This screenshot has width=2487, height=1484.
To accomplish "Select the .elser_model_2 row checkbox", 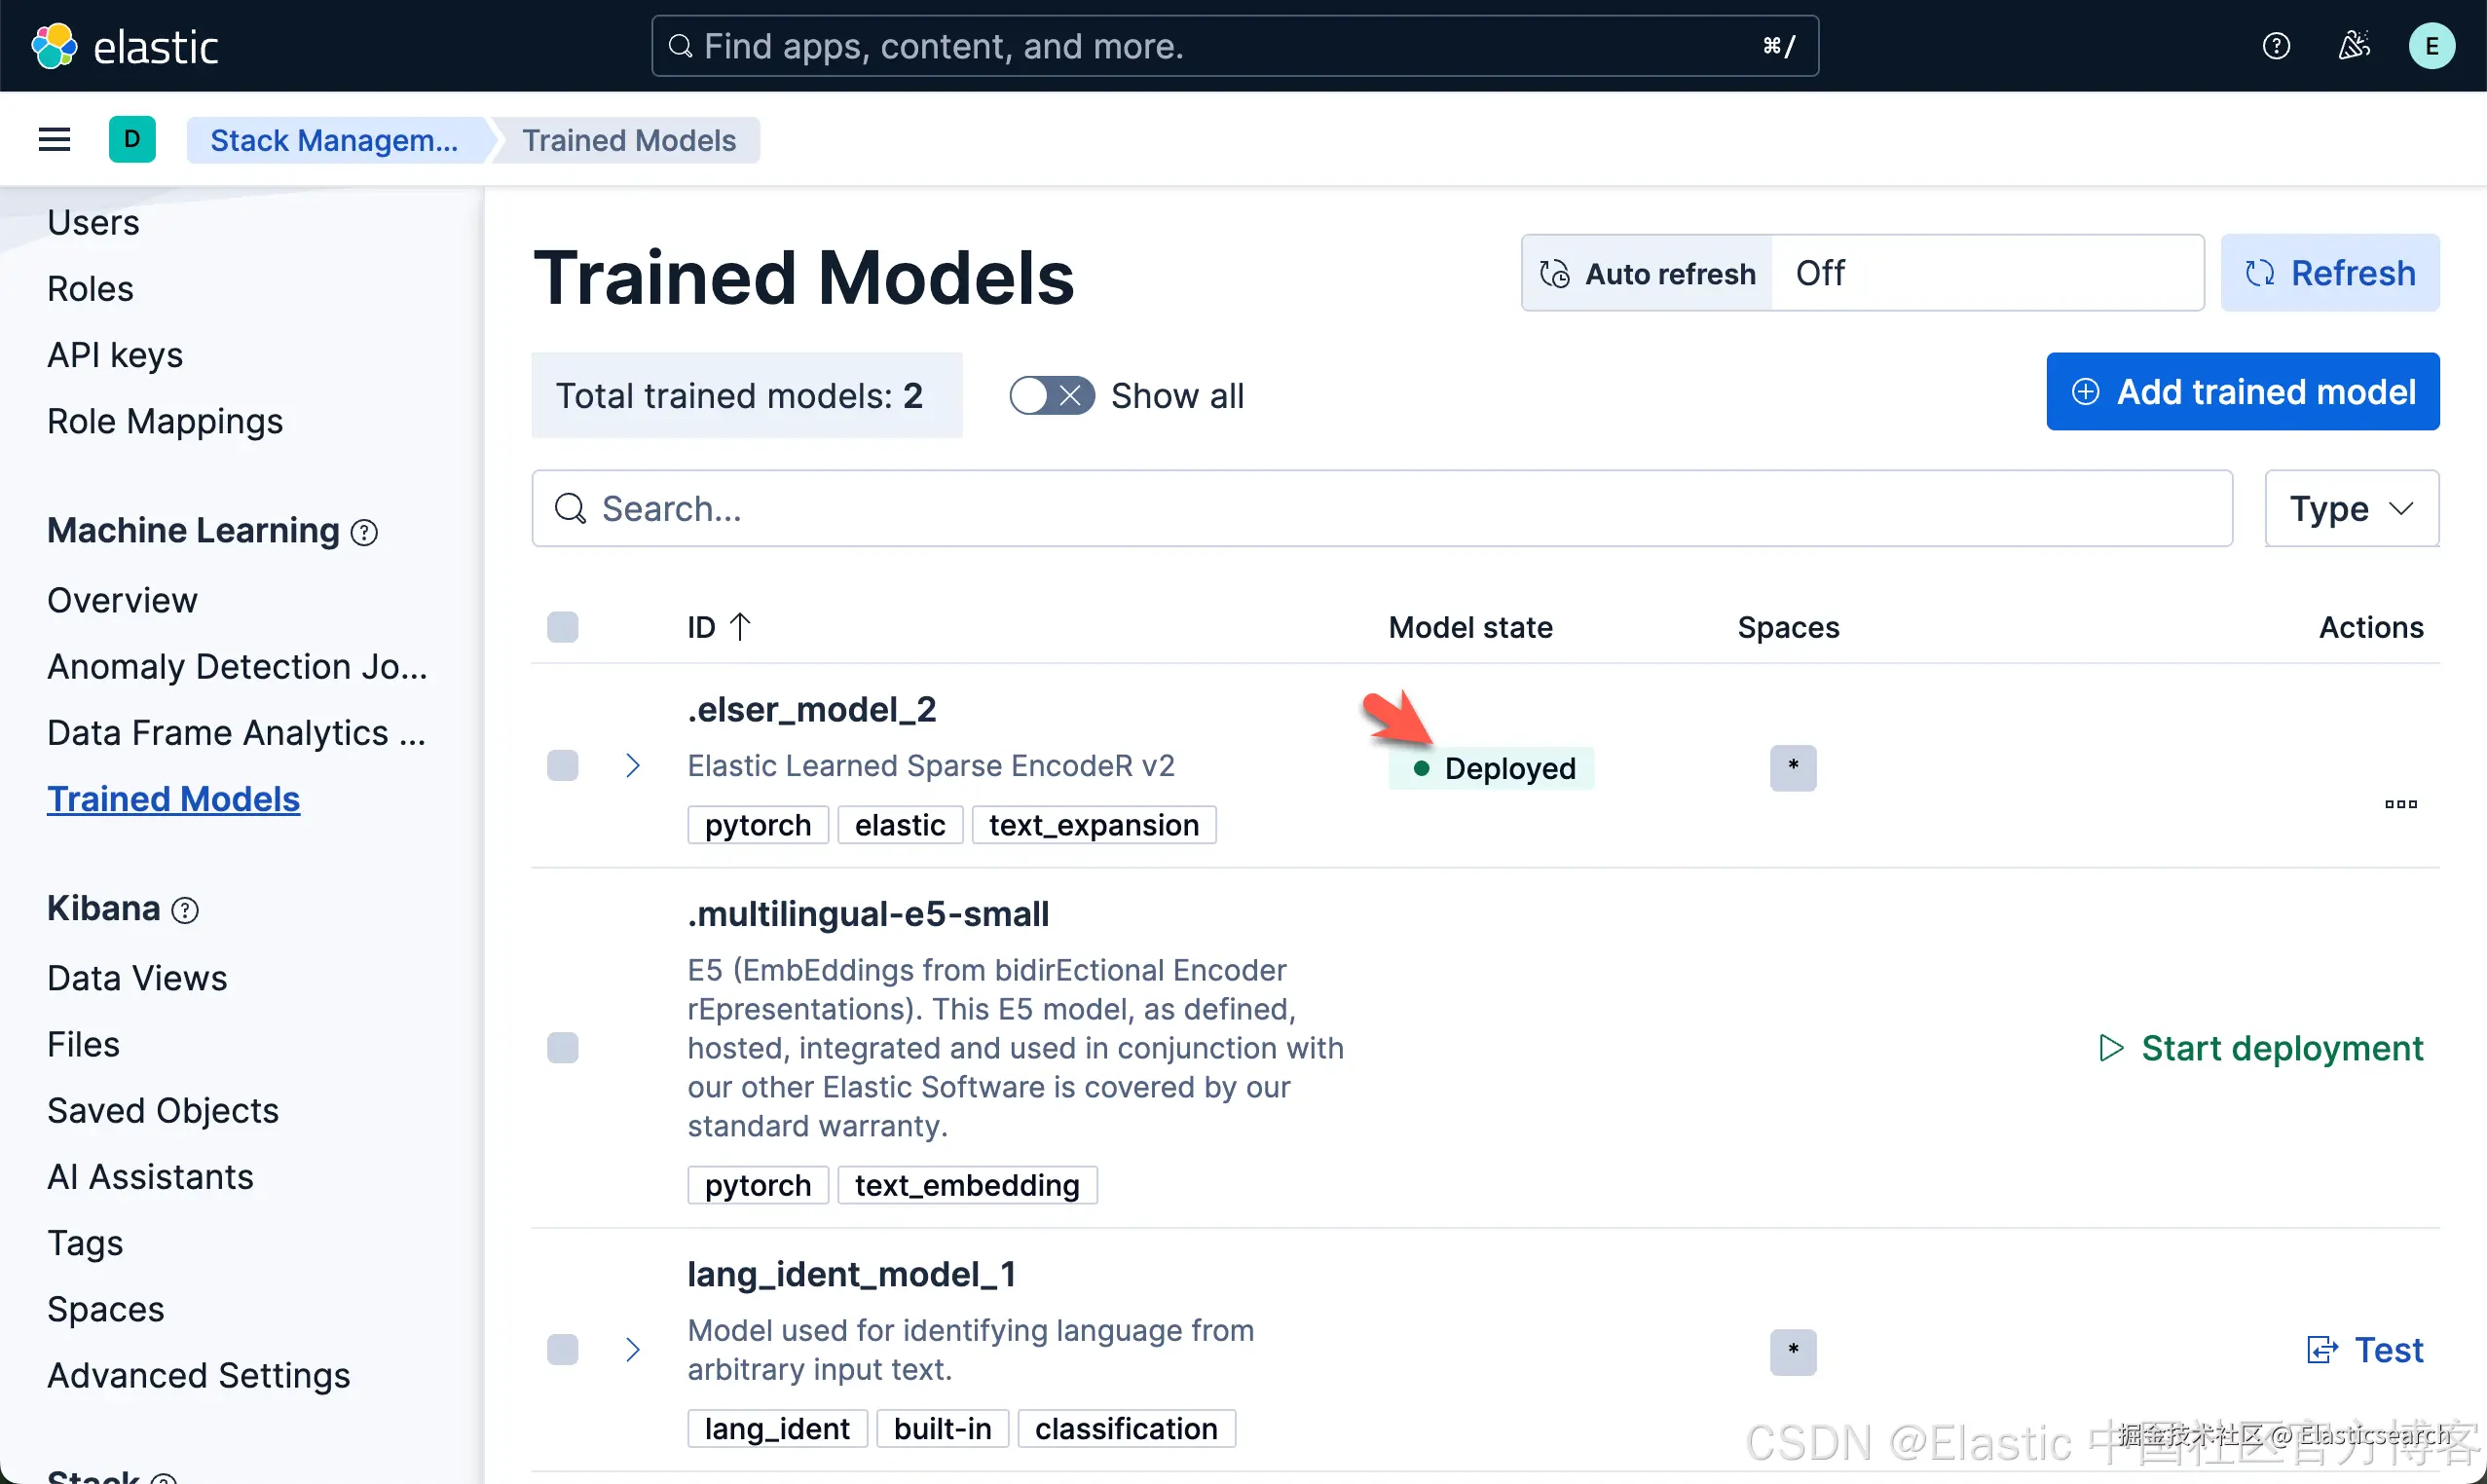I will click(563, 766).
